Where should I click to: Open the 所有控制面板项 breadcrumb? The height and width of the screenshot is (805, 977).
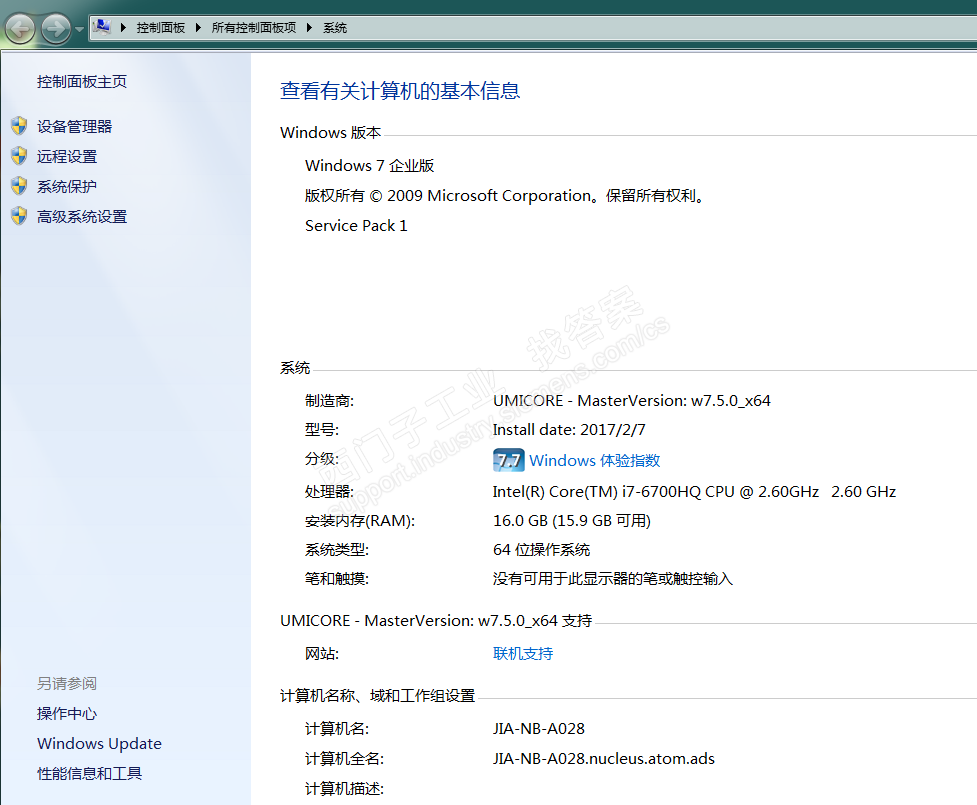tap(254, 27)
